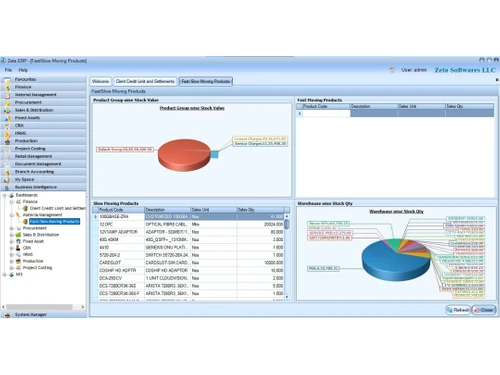The width and height of the screenshot is (500, 375).
Task: Click the Fixed Assets module icon
Action: pyautogui.click(x=7, y=118)
